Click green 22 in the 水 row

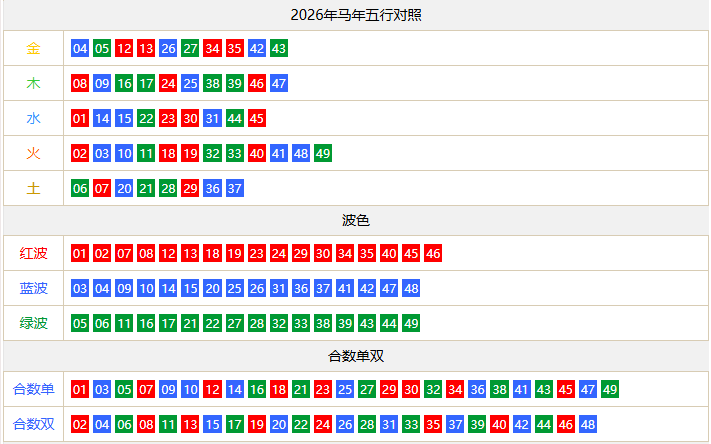146,118
